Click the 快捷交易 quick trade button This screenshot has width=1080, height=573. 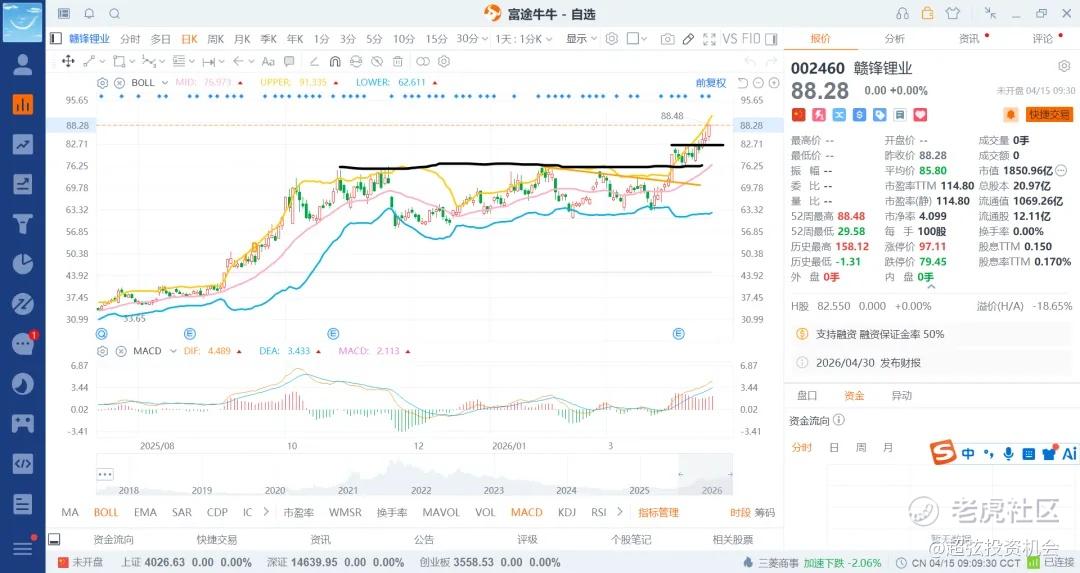(1048, 115)
